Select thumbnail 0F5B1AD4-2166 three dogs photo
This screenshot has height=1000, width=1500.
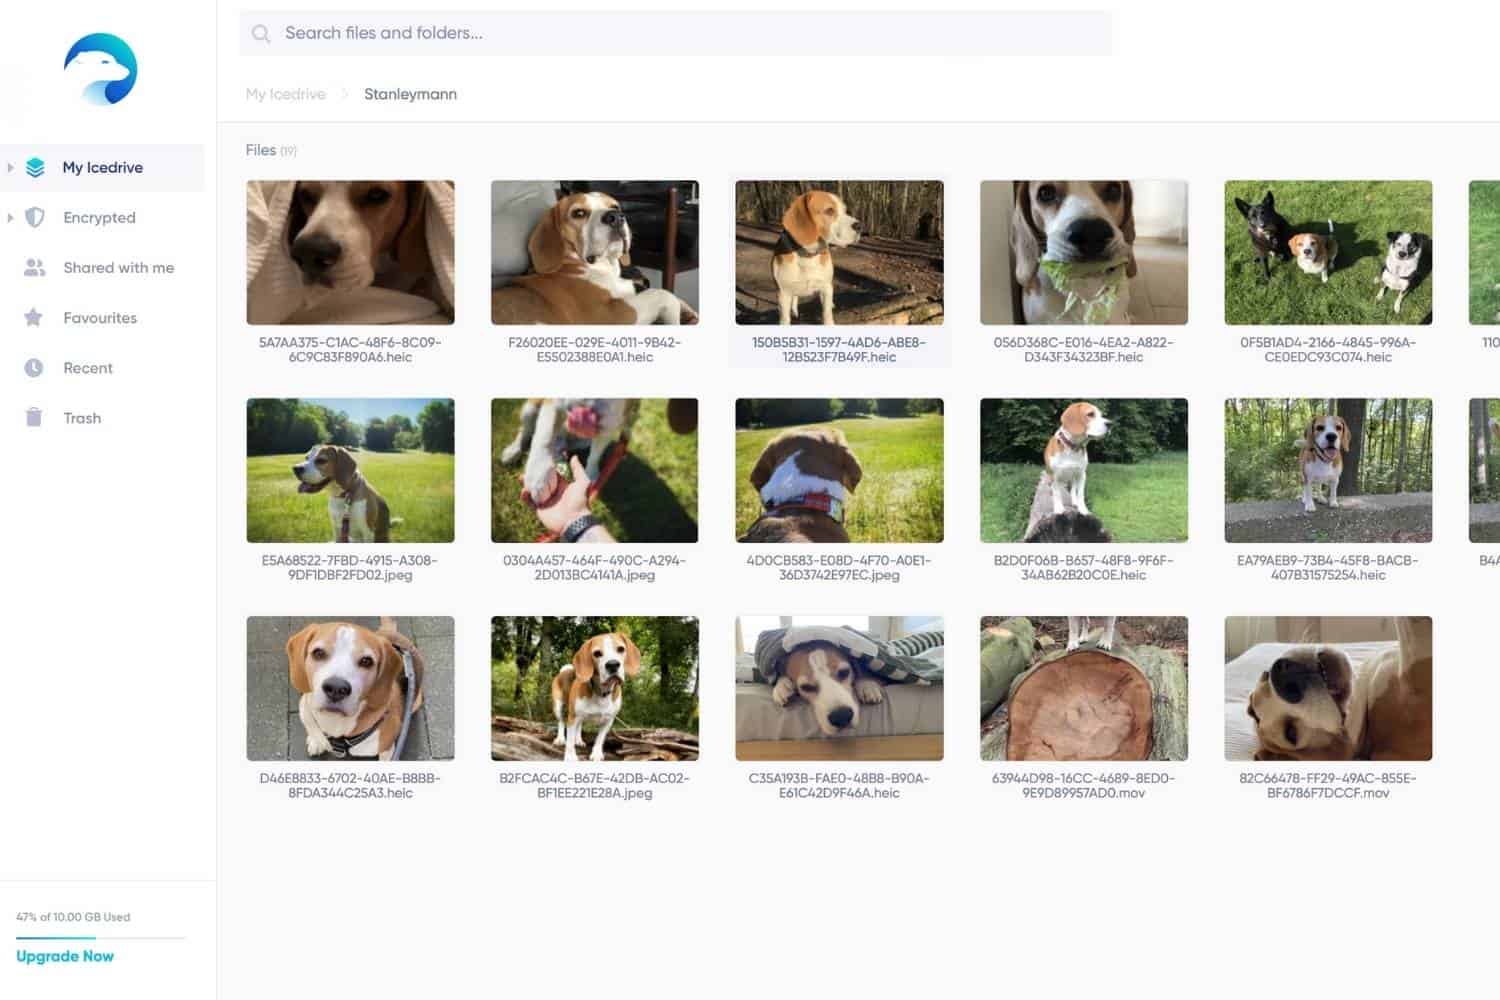1328,252
